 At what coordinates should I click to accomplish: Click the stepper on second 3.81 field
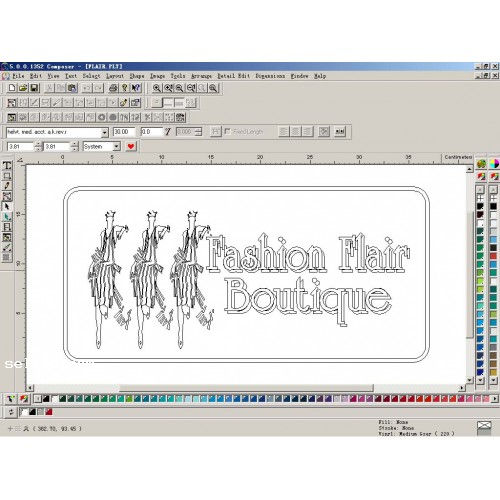tap(74, 146)
